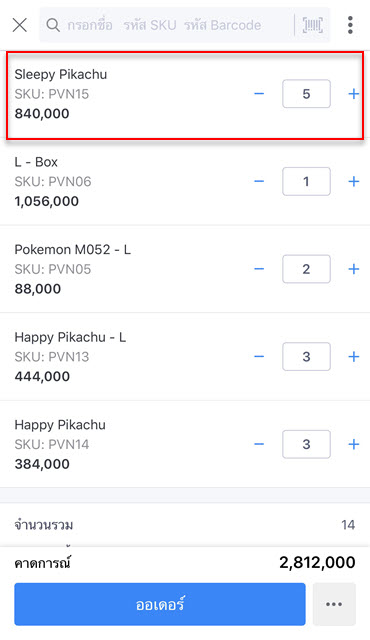
Task: Decrease Pokemon M052 - L quantity
Action: [x=259, y=269]
